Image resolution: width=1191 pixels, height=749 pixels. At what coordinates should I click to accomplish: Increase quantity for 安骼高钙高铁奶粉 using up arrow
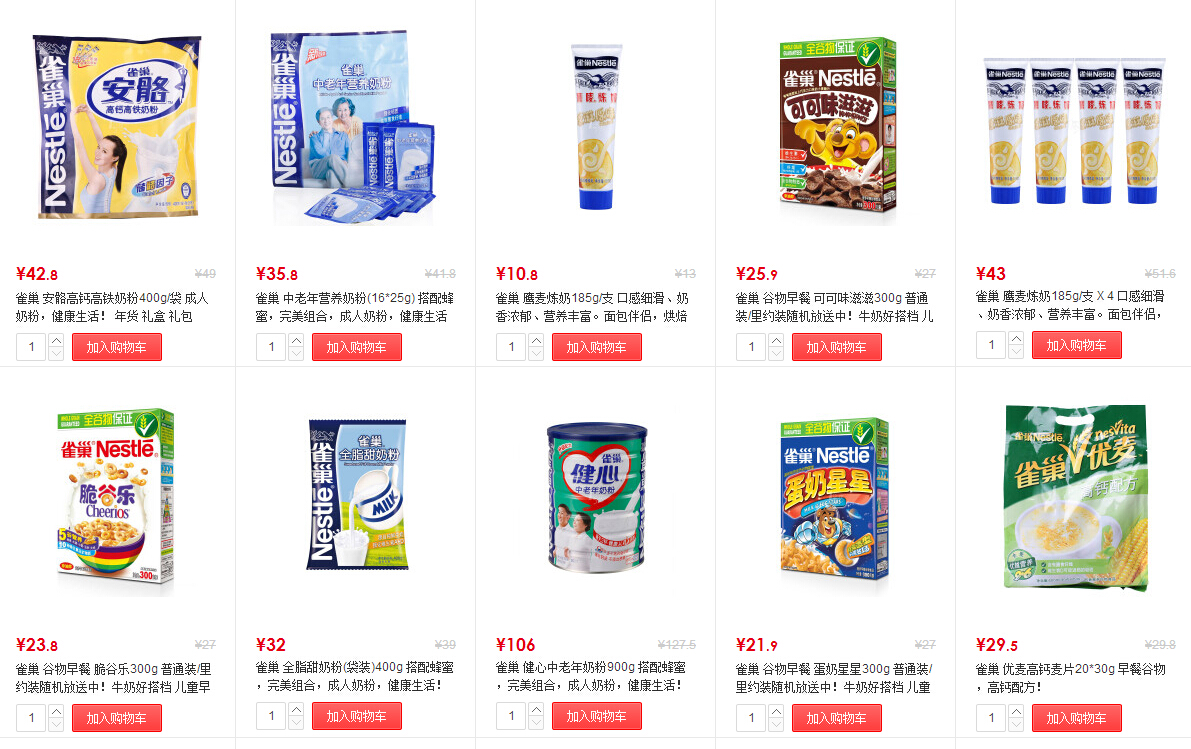pyautogui.click(x=56, y=340)
